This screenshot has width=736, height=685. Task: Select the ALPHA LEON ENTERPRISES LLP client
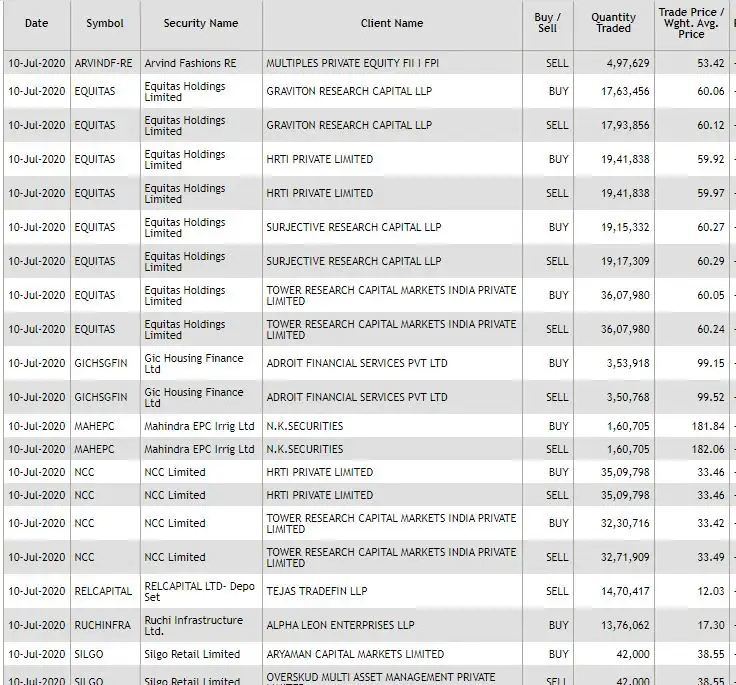pyautogui.click(x=340, y=625)
